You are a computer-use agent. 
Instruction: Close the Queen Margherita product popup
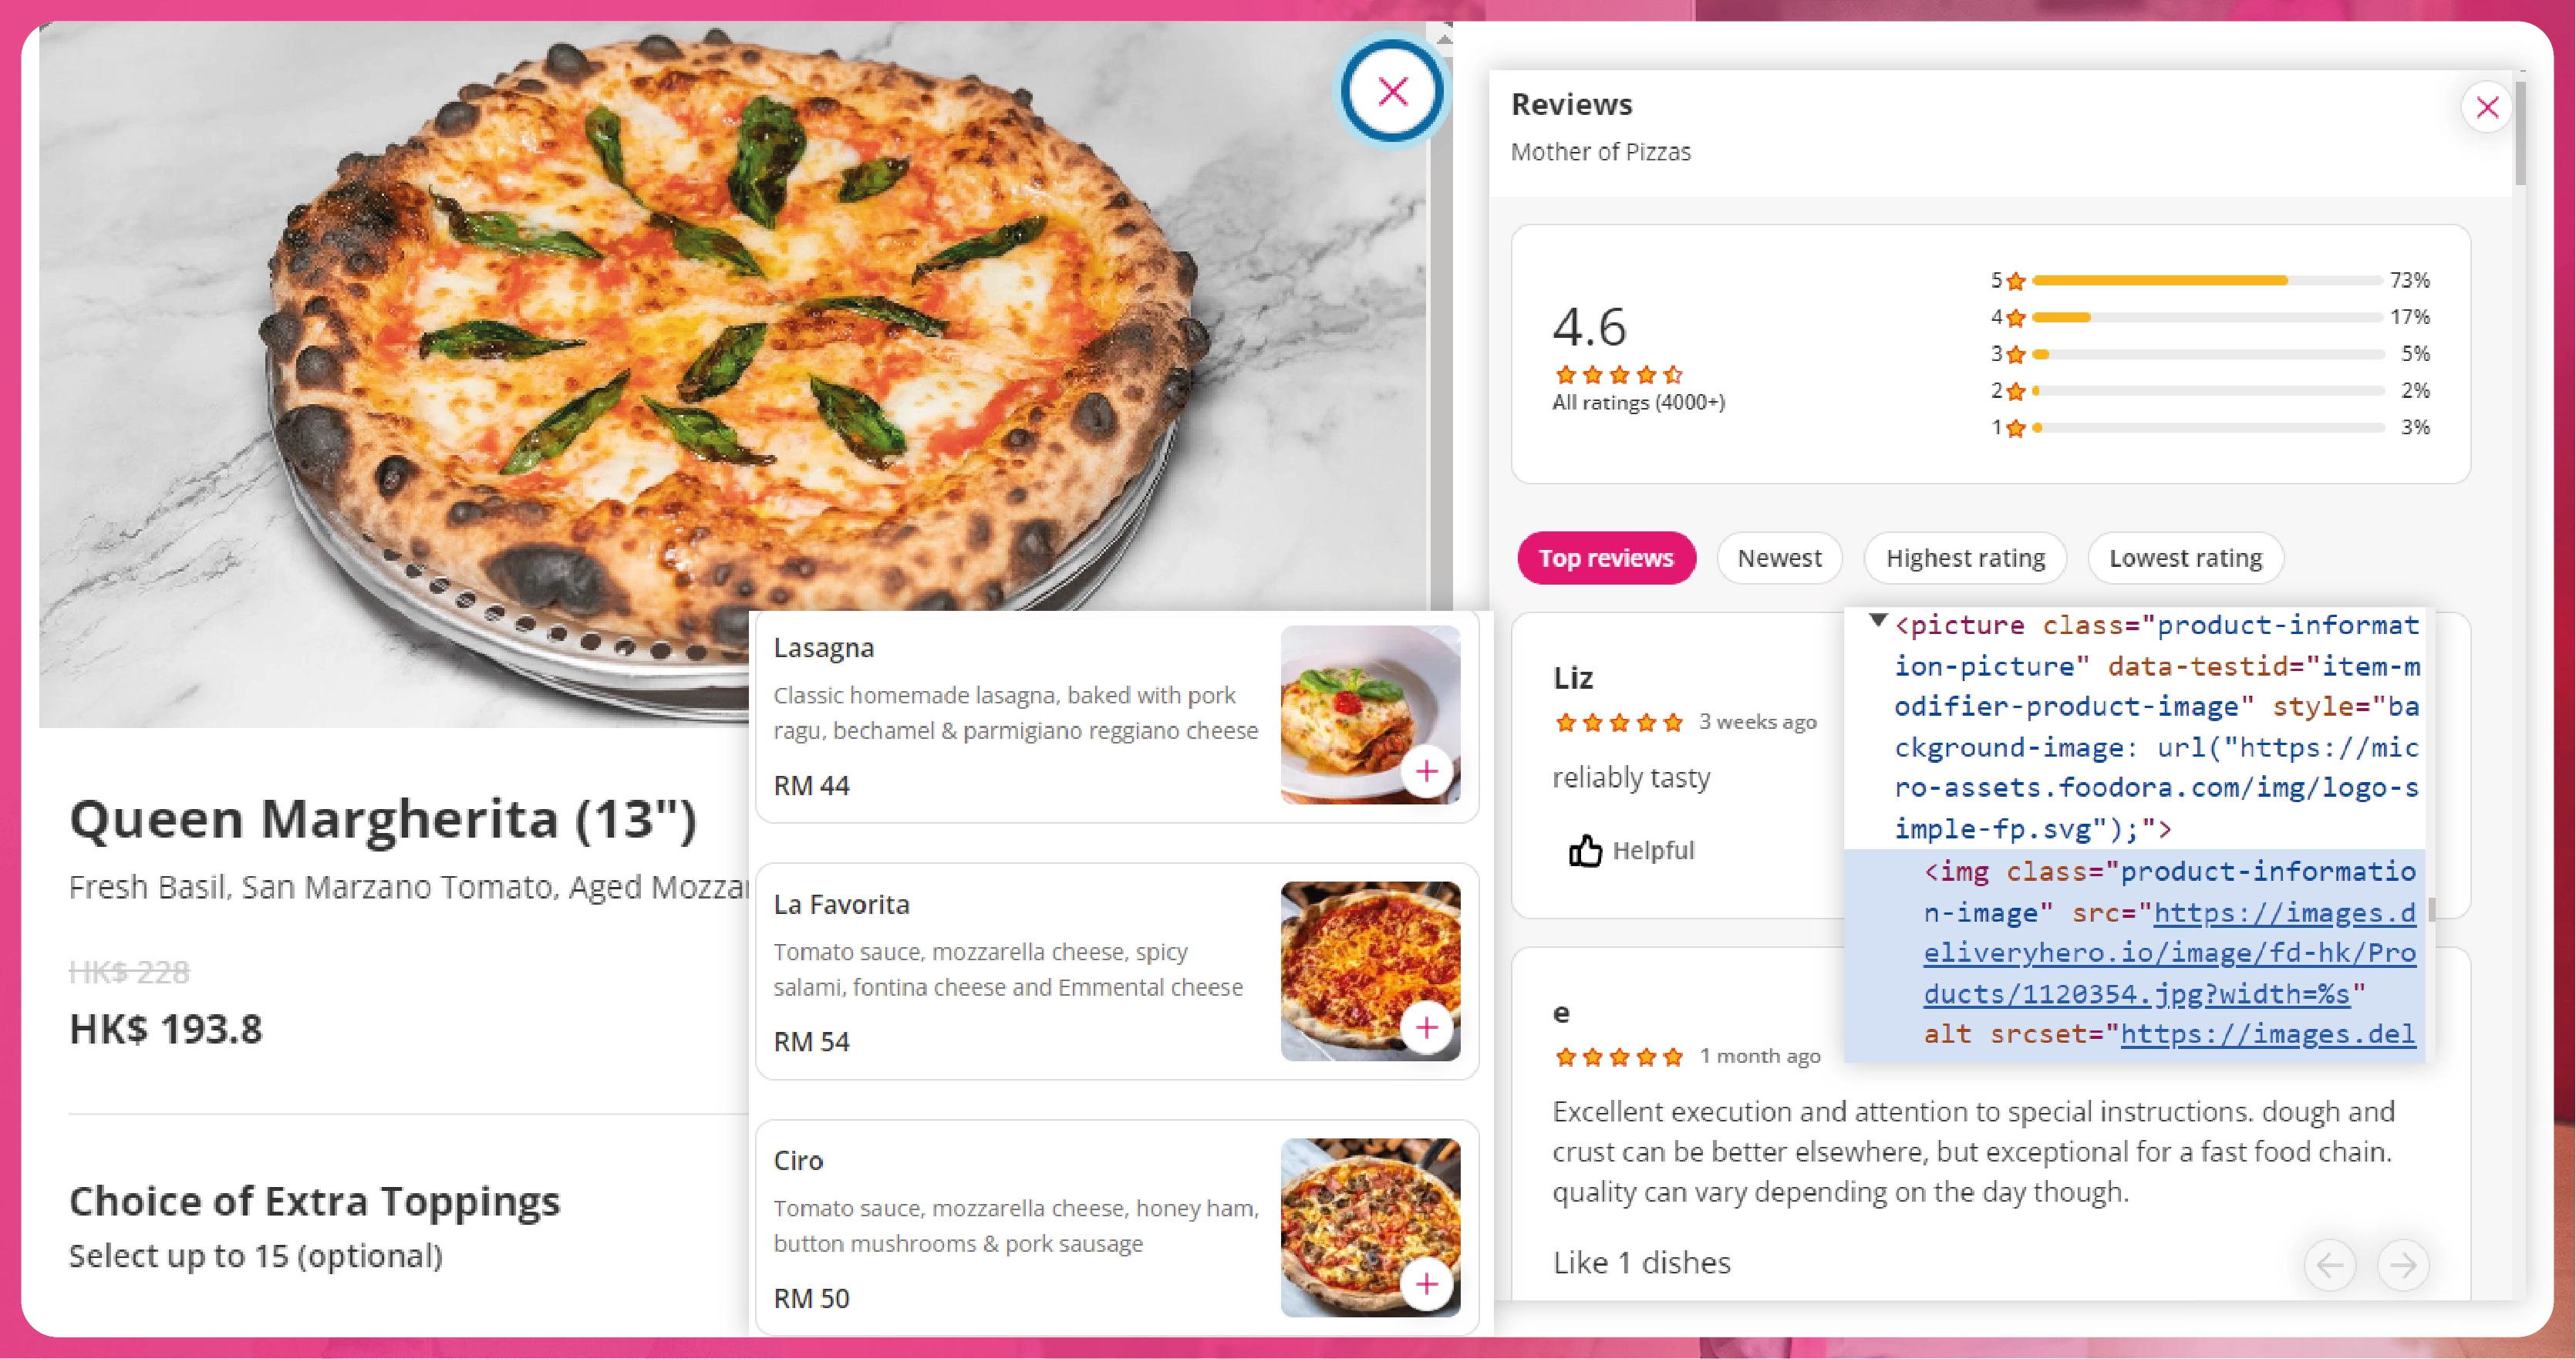[x=1392, y=92]
